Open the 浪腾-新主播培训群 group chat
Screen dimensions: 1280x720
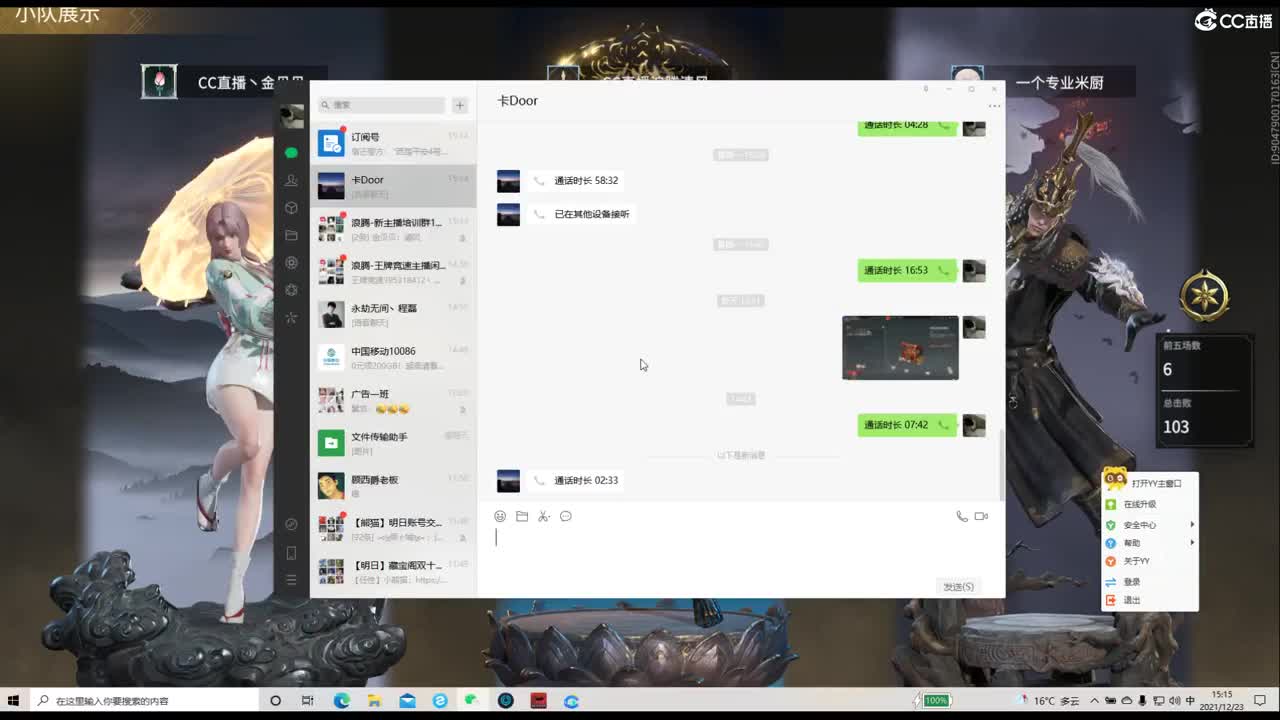click(x=393, y=229)
